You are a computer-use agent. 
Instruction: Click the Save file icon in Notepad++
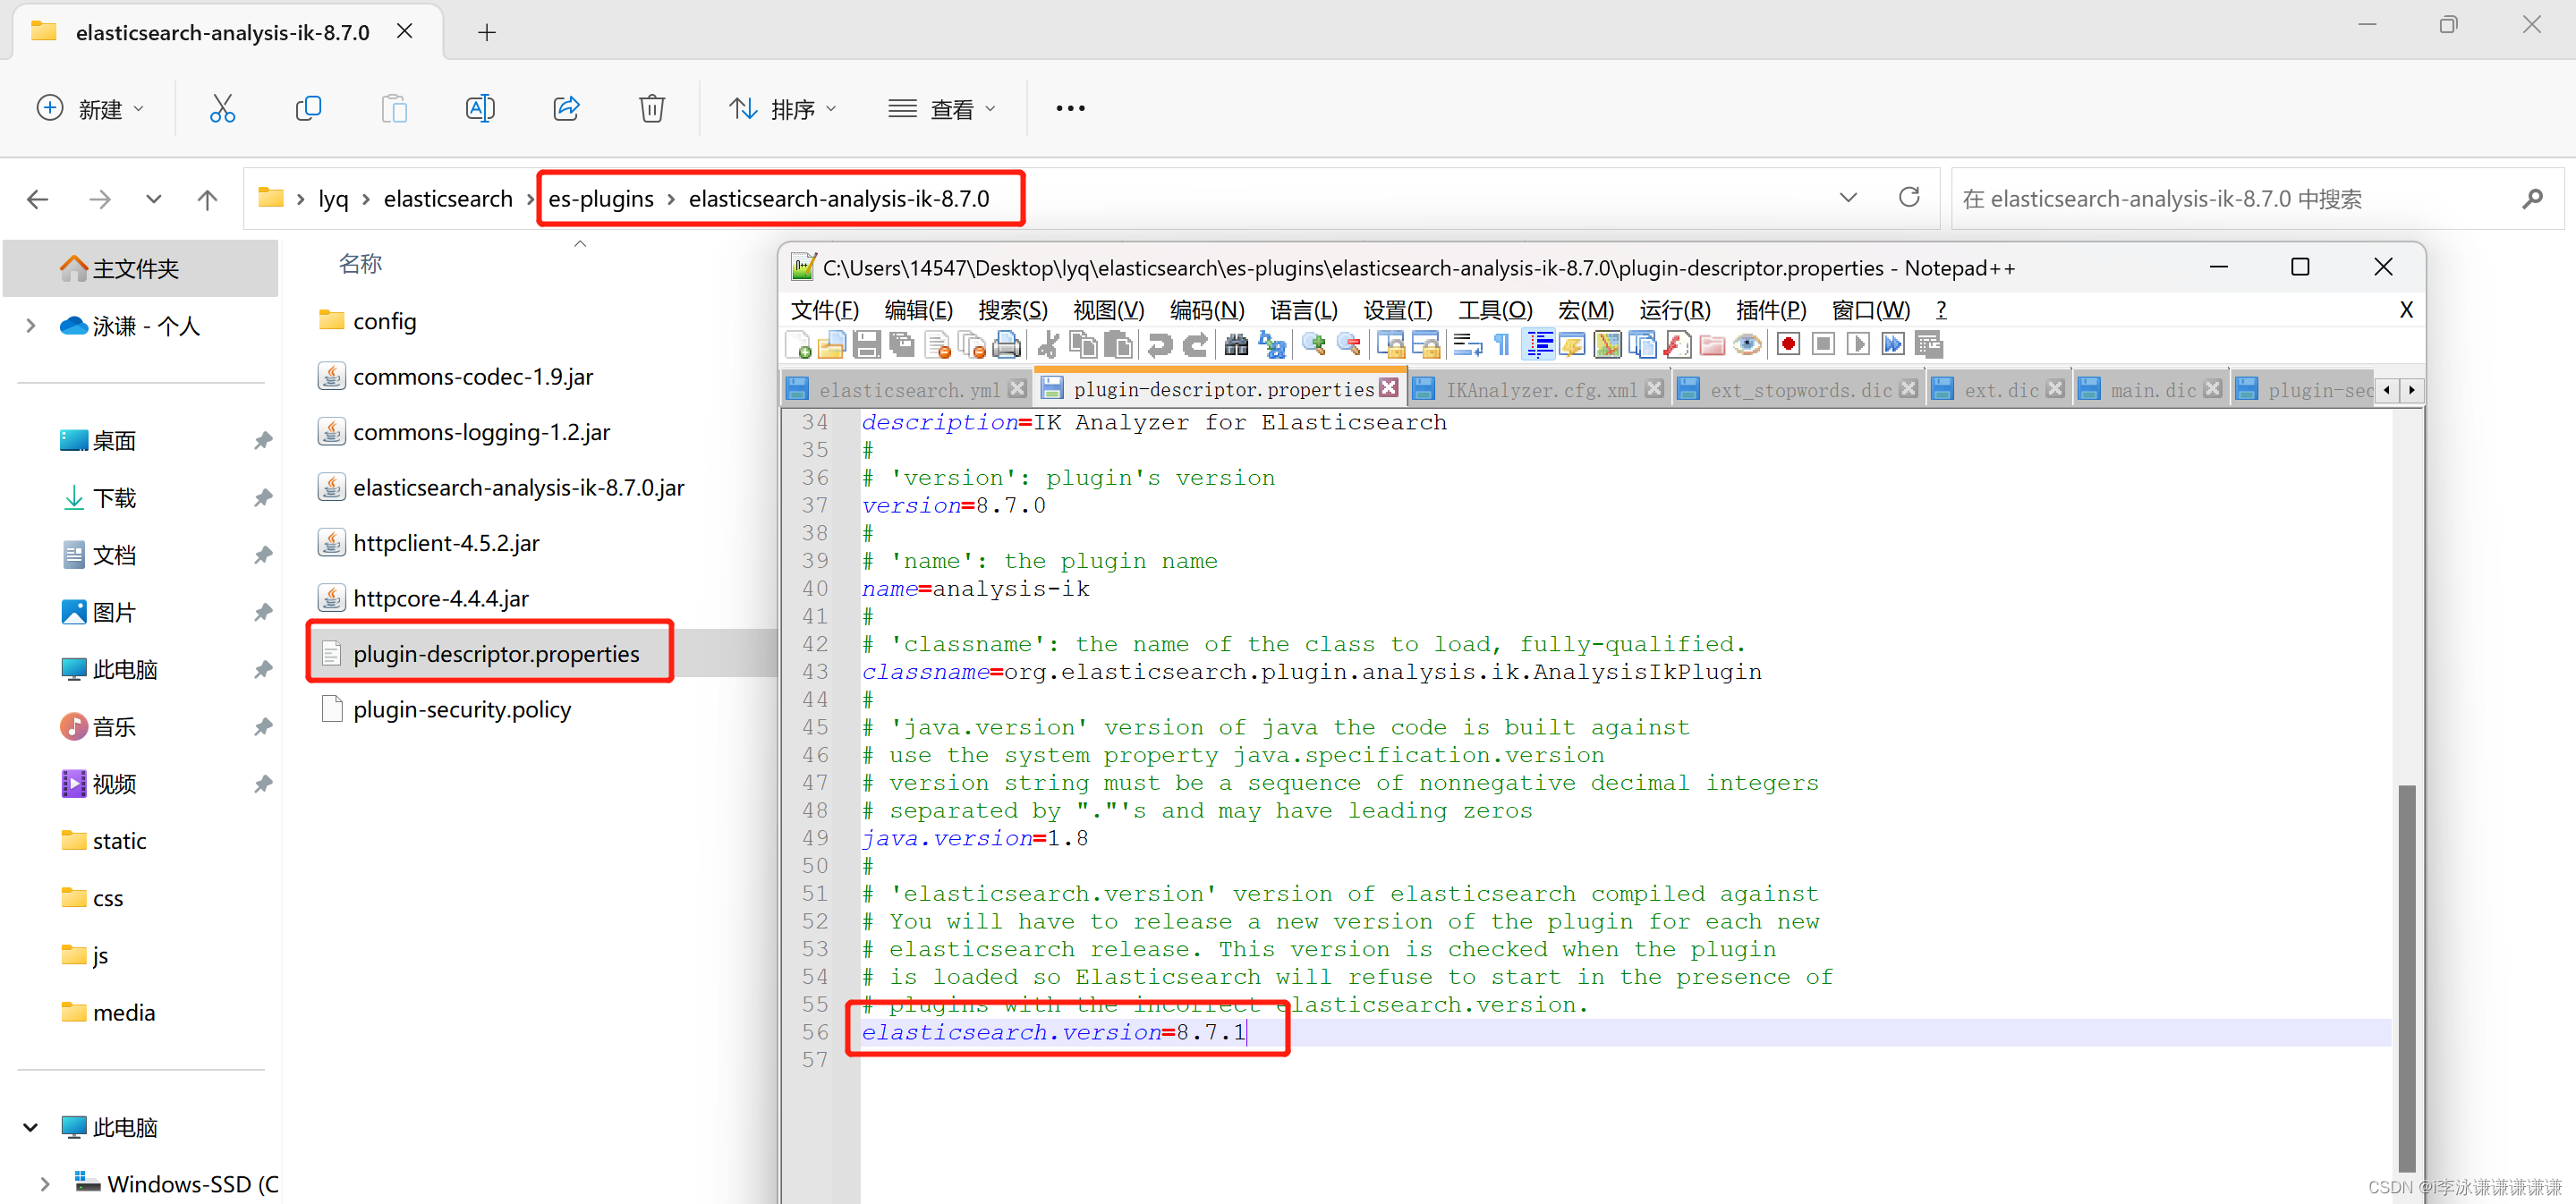pyautogui.click(x=866, y=345)
